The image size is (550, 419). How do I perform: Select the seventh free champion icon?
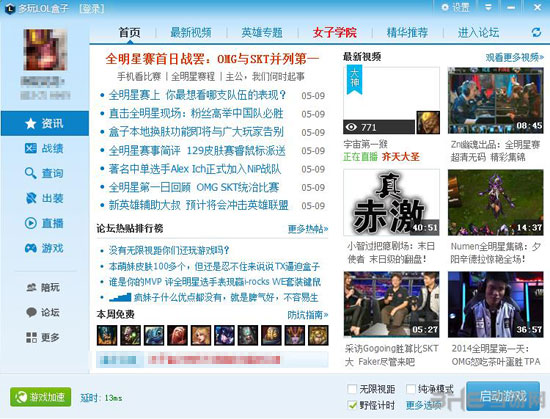coord(248,335)
